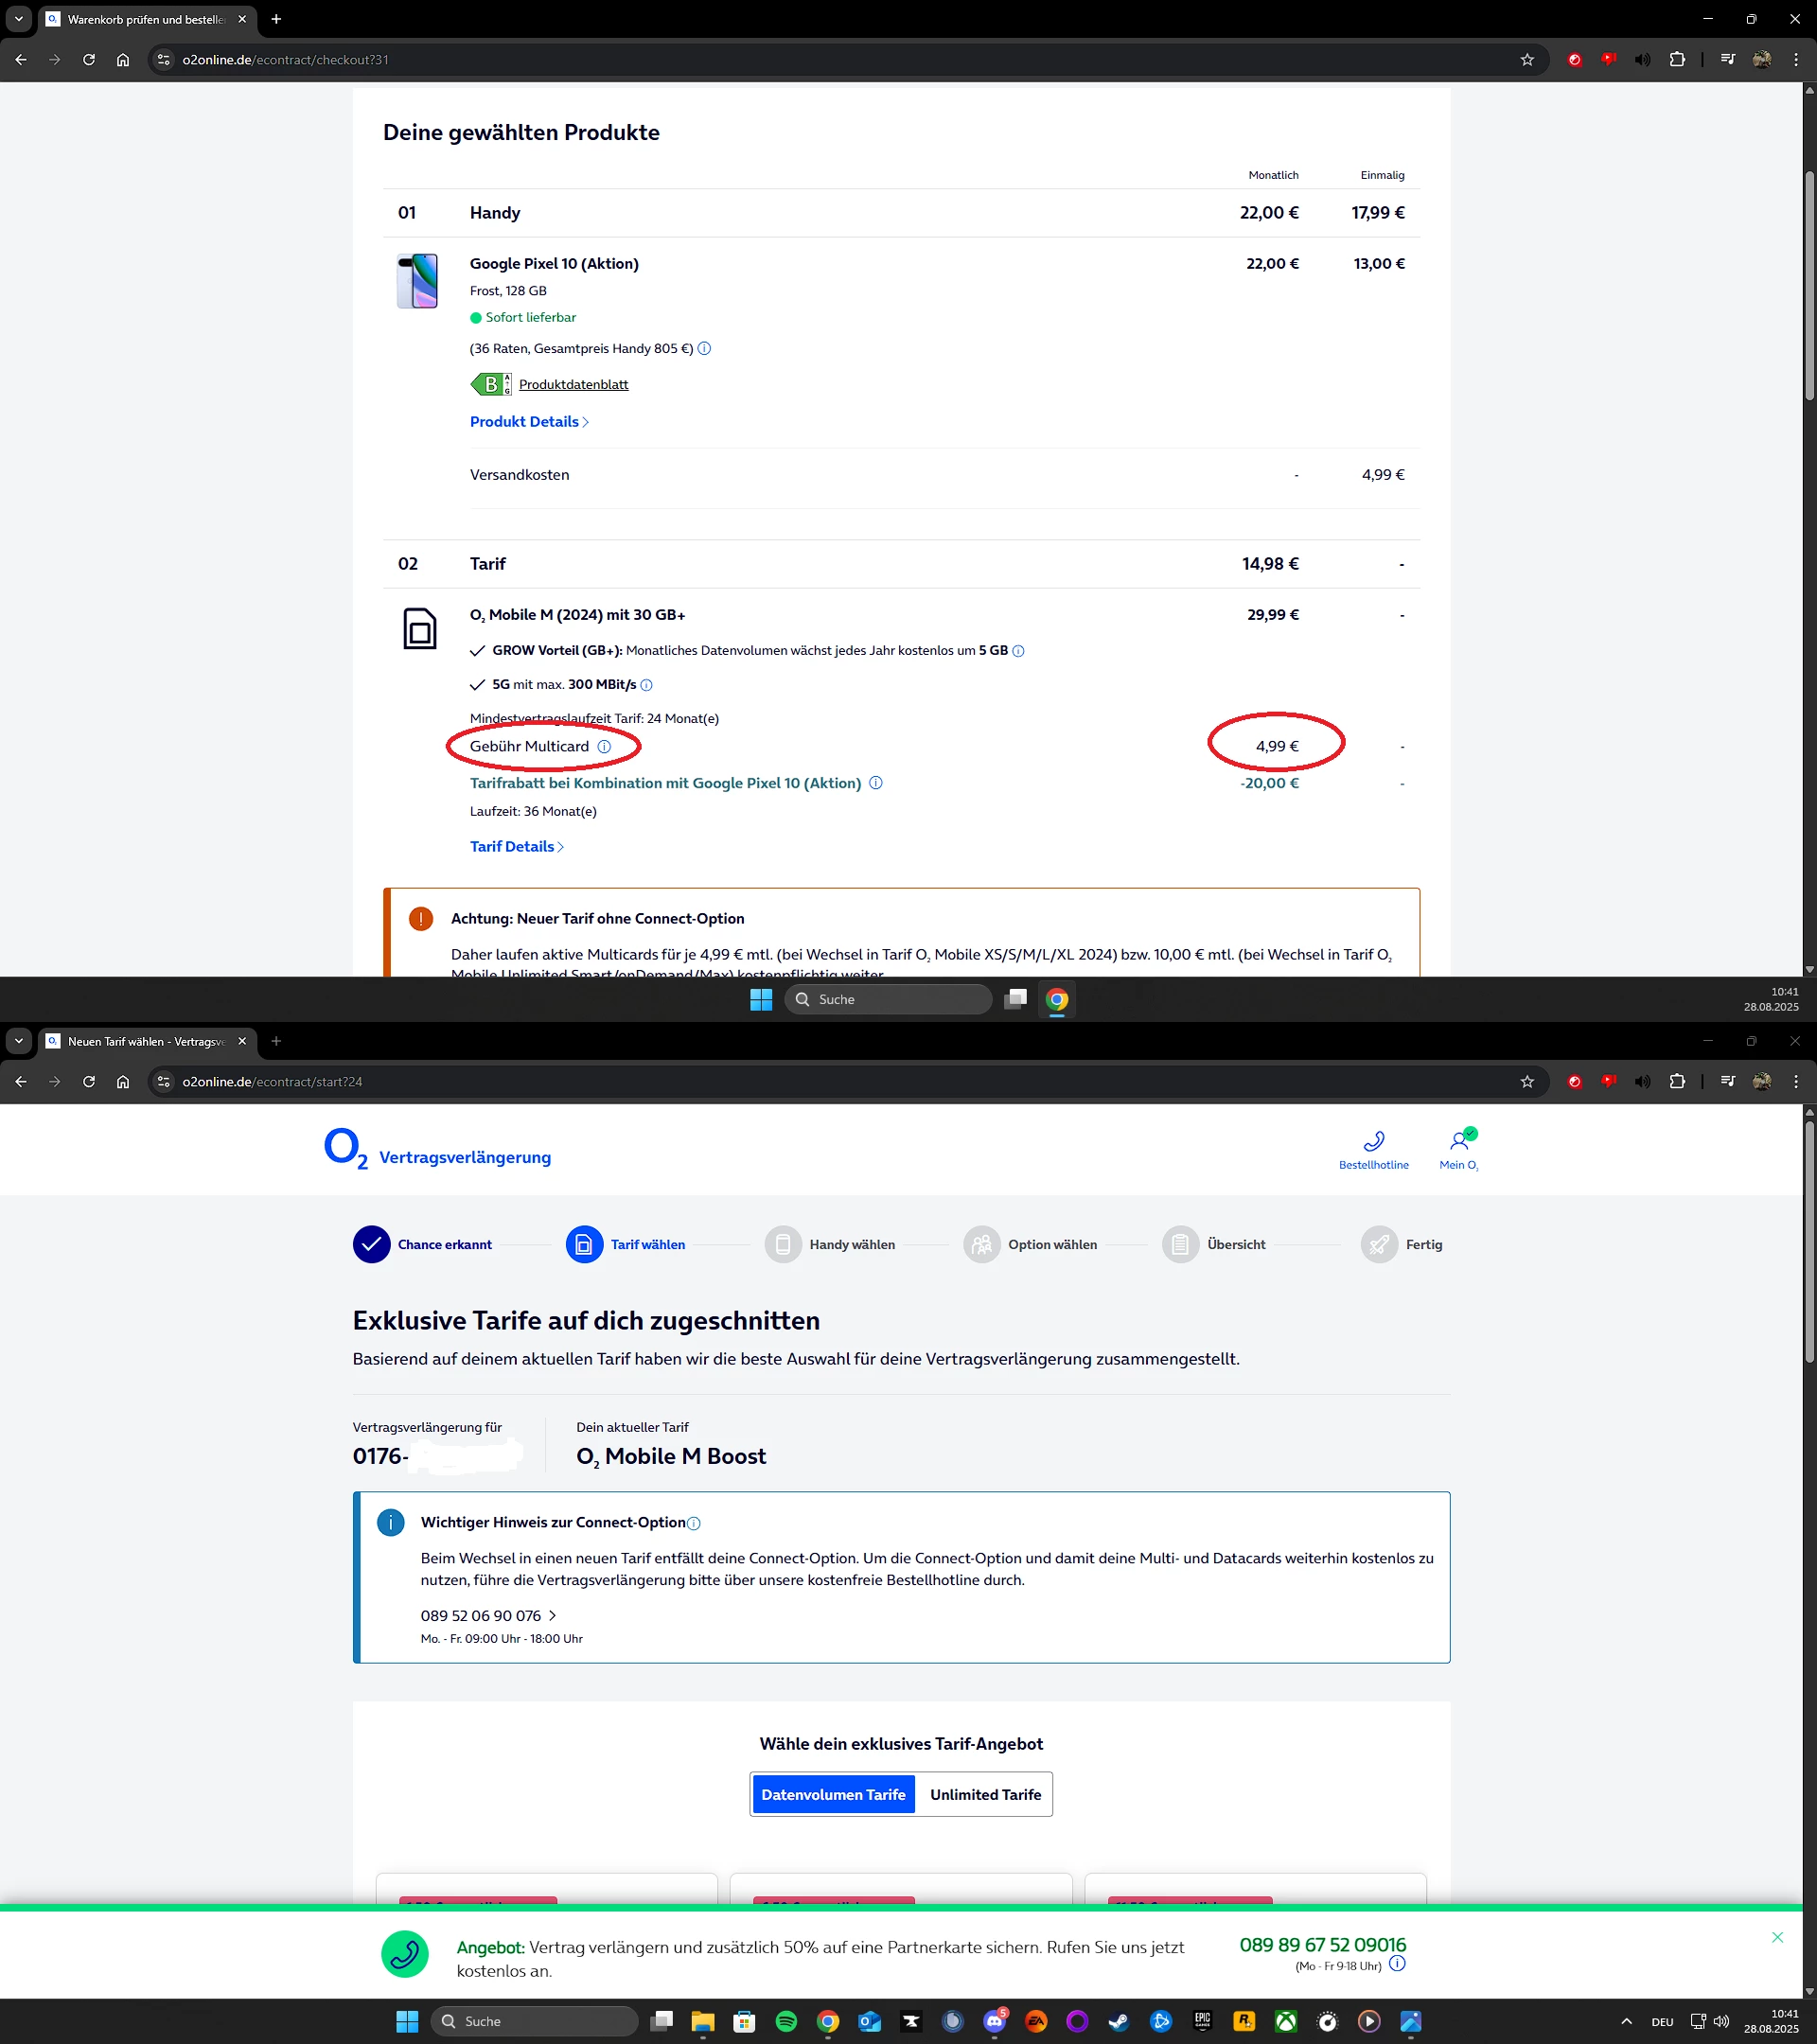Click info icon next to Gebühr Multicard
1817x2044 pixels.
pos(604,747)
